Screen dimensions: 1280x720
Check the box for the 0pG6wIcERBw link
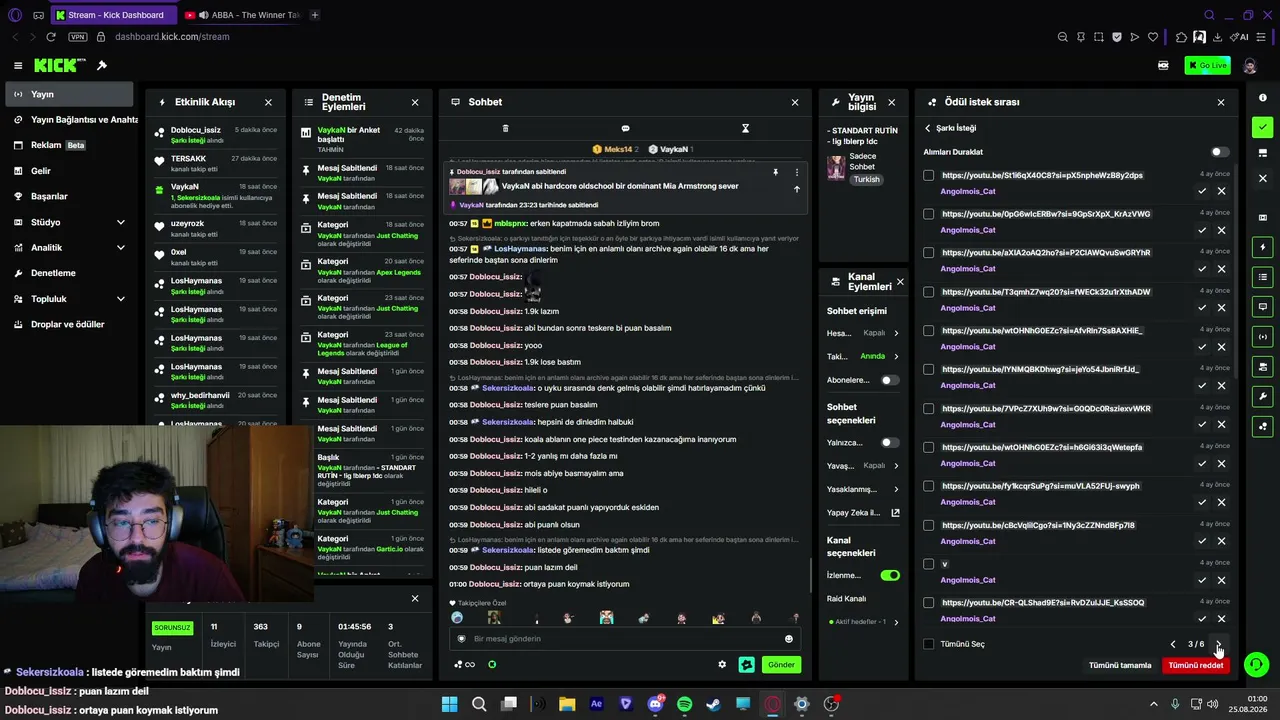point(929,214)
